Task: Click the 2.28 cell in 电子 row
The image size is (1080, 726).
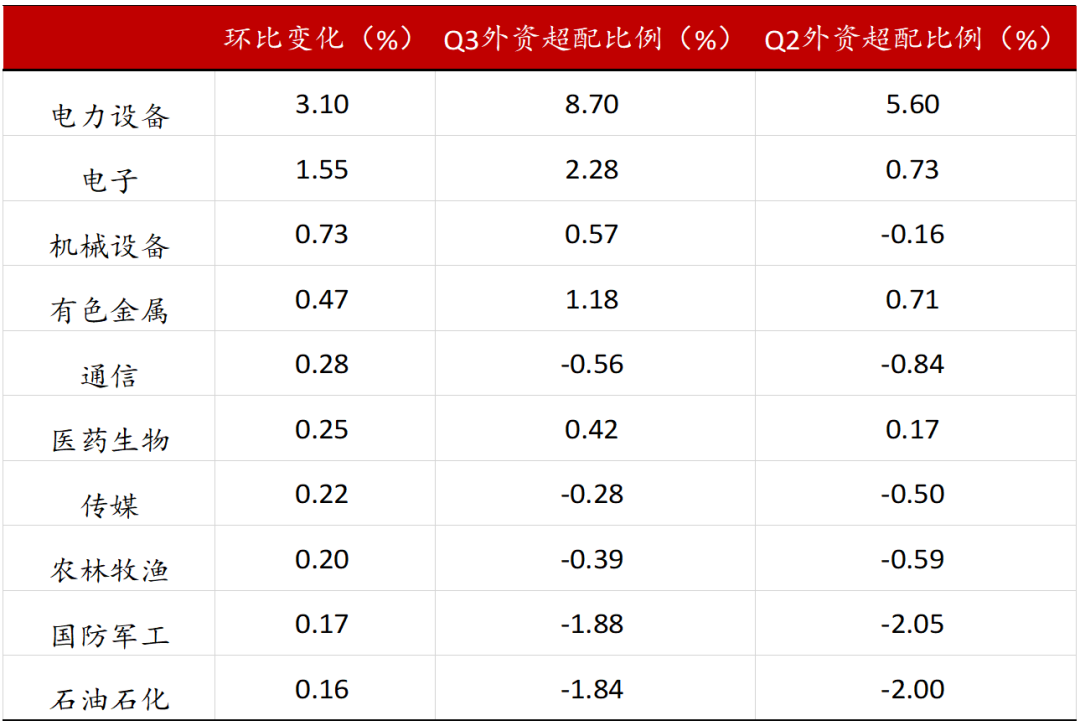Action: (592, 169)
